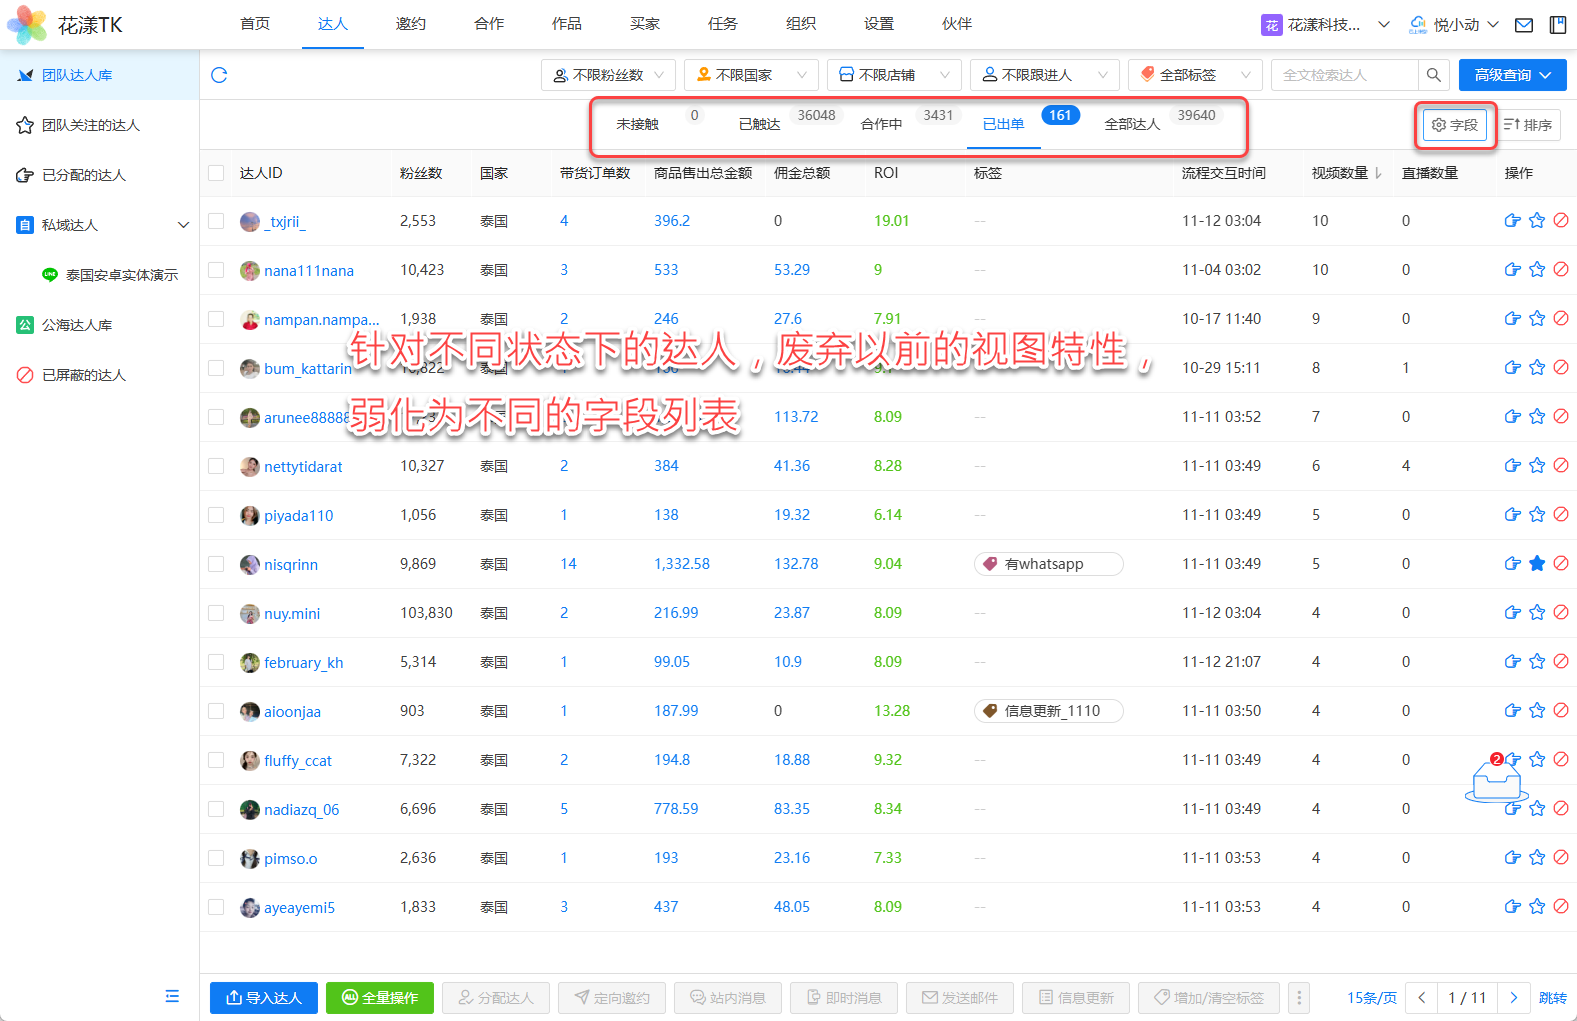Check the checkbox for nuy.mini row
The height and width of the screenshot is (1021, 1577).
point(216,613)
